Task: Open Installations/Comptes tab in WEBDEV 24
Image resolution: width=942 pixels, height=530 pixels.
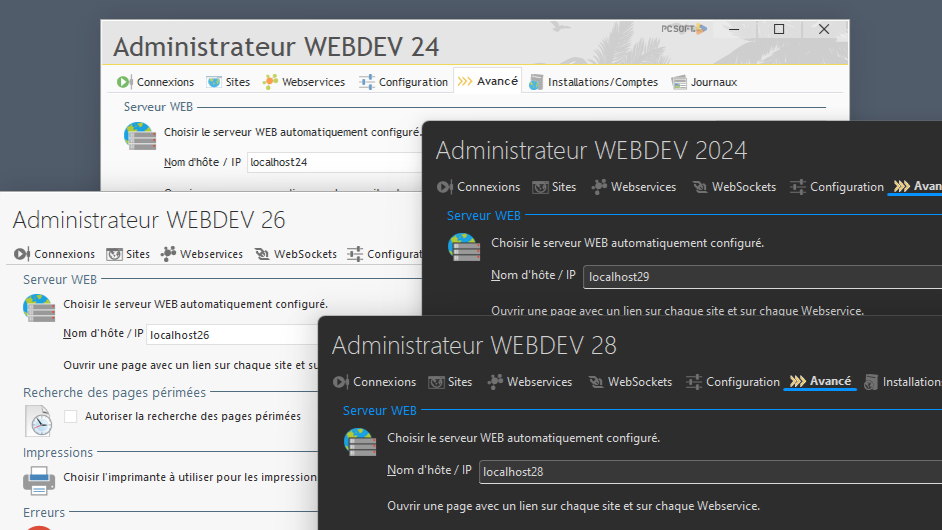Action: click(593, 82)
